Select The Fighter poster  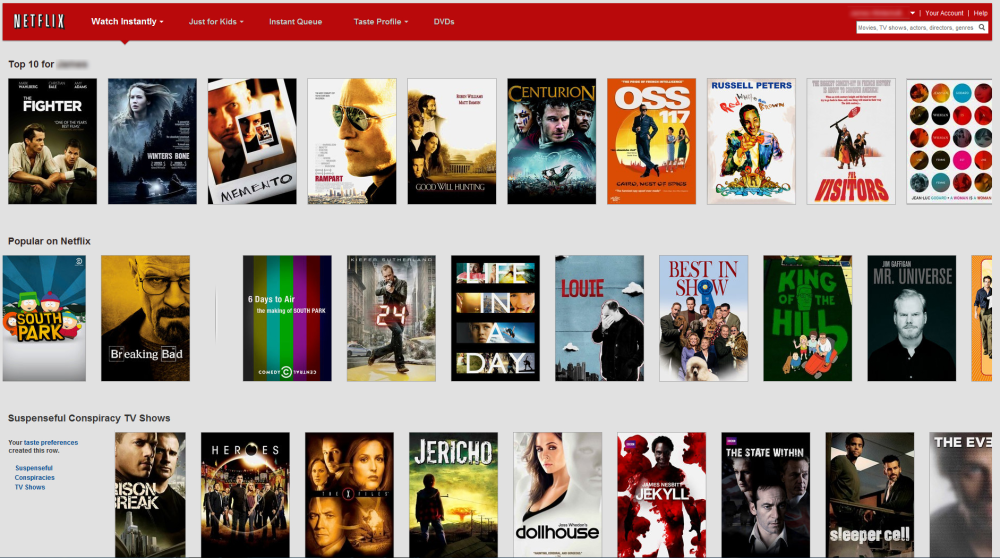click(52, 141)
